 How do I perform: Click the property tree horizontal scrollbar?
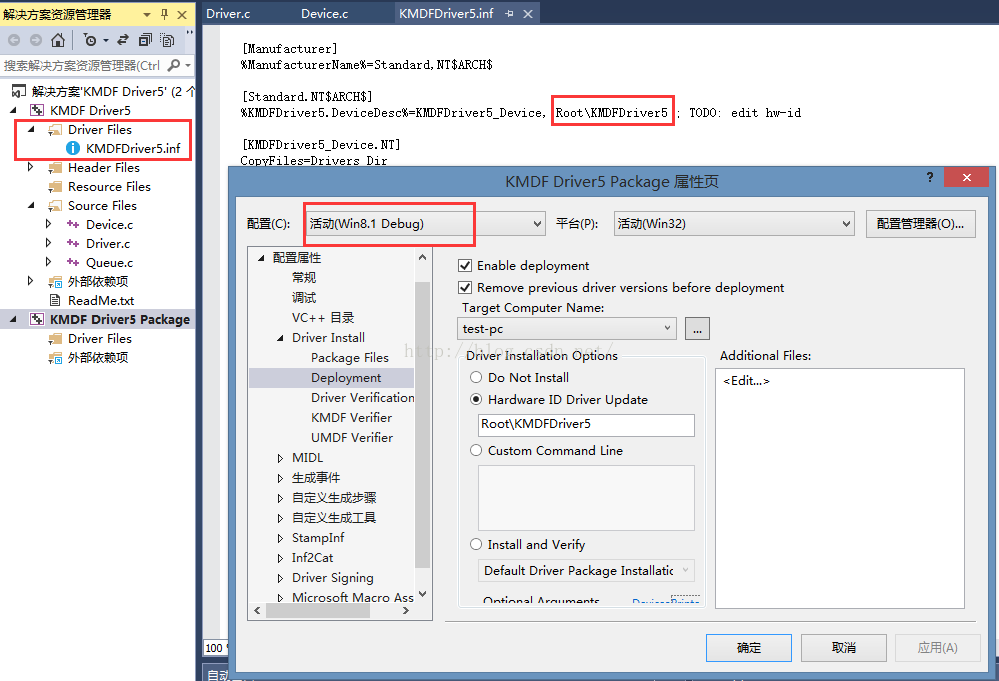318,611
